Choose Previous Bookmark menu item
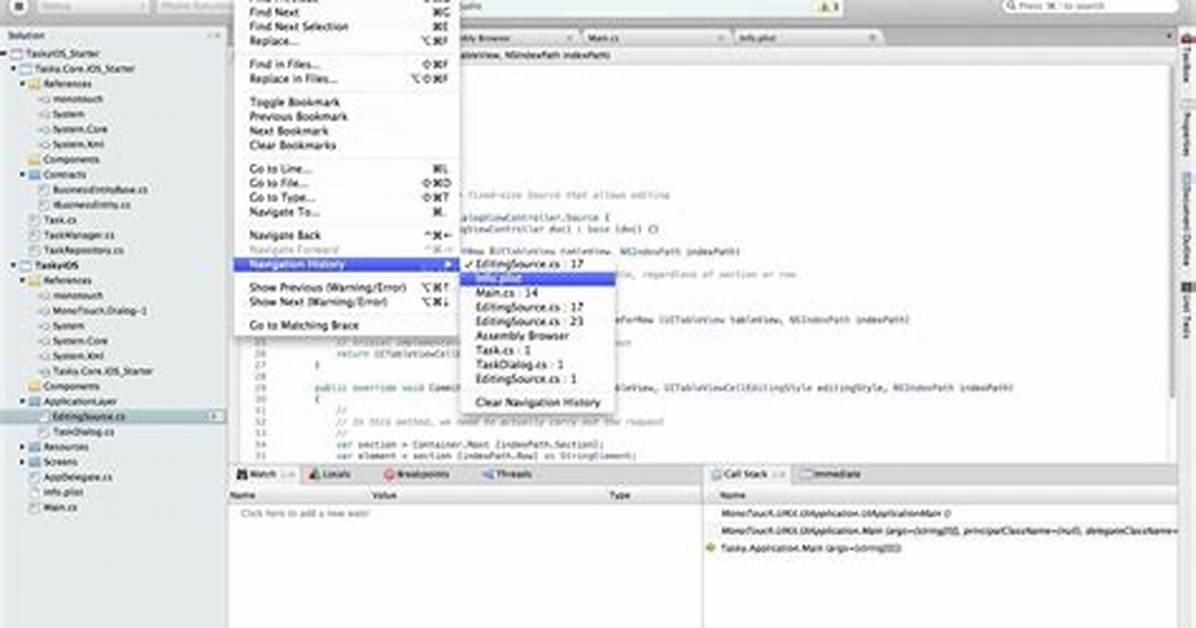Screen dimensions: 1196x628 349,117
